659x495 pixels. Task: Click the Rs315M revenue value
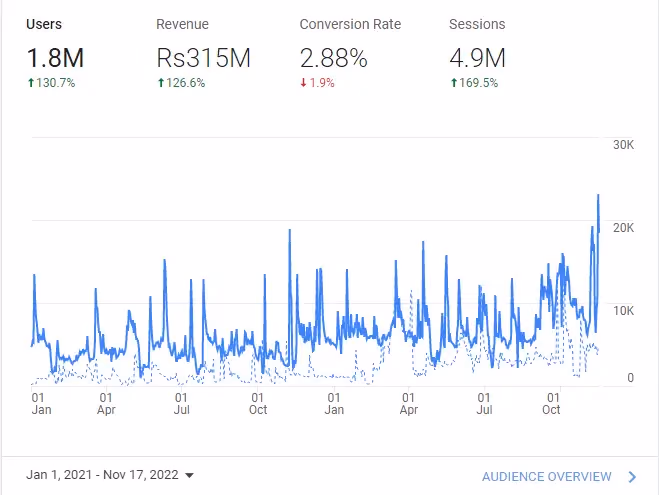(x=203, y=58)
